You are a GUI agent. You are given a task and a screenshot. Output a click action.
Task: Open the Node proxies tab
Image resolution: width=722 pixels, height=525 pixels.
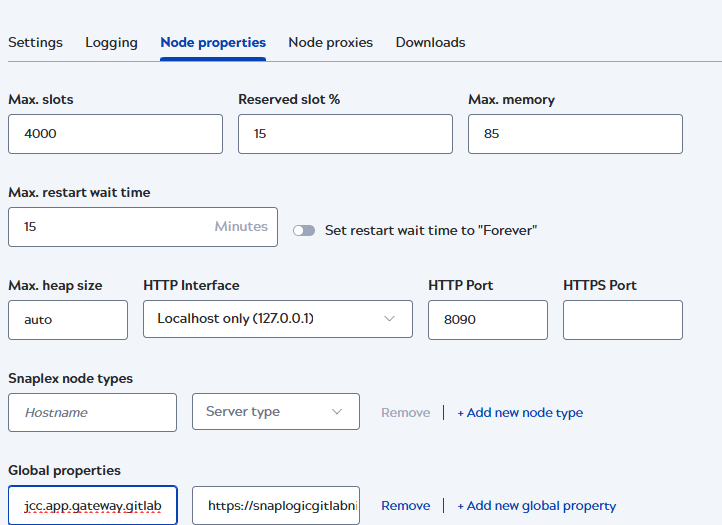coord(331,42)
